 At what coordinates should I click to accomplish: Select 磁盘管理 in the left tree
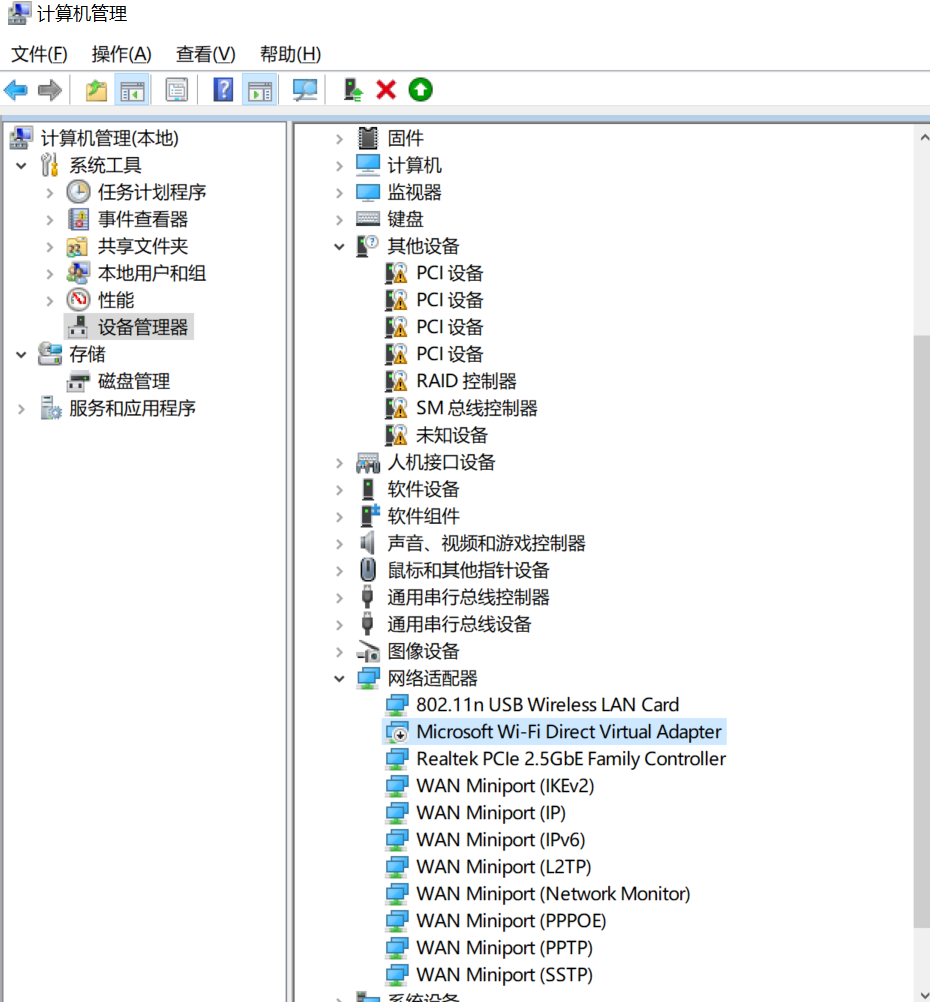(133, 381)
